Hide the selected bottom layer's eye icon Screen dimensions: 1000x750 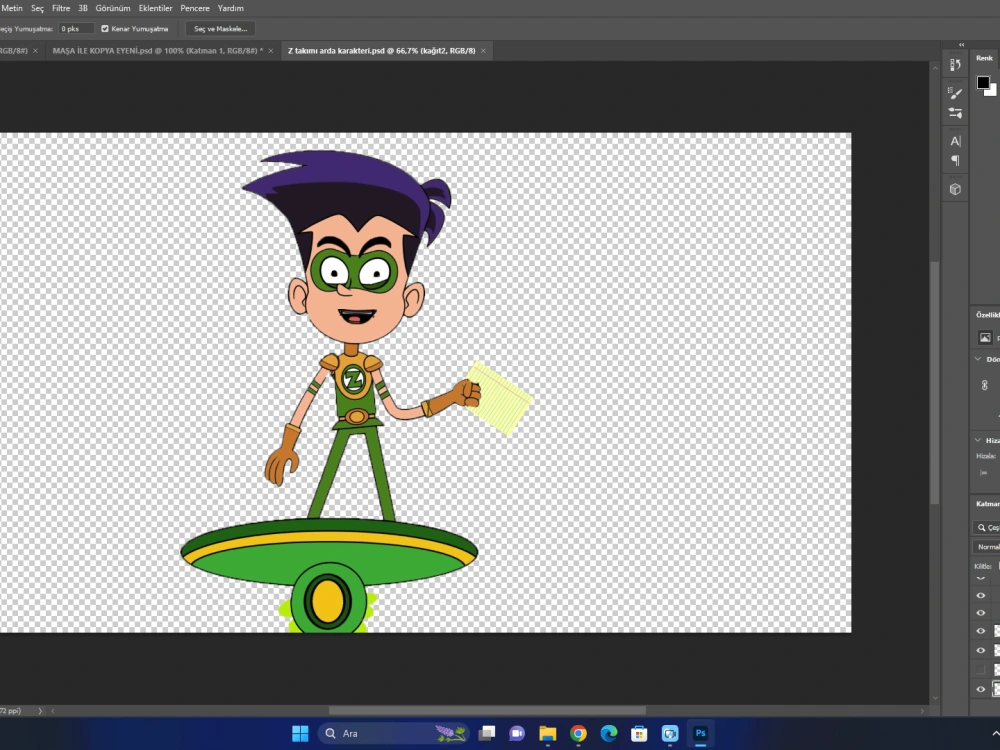(x=981, y=689)
